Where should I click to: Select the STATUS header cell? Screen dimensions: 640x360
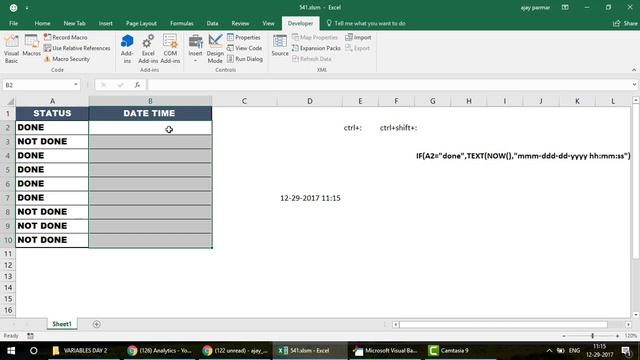(52, 113)
